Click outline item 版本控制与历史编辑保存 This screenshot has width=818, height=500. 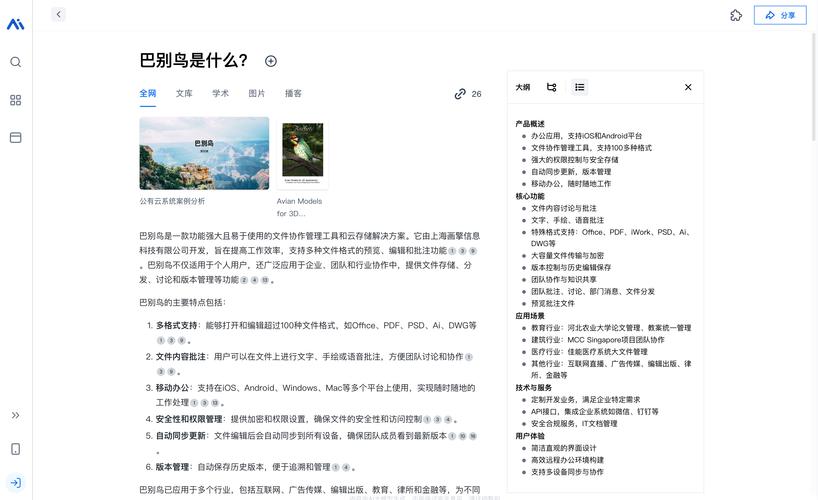pyautogui.click(x=571, y=267)
